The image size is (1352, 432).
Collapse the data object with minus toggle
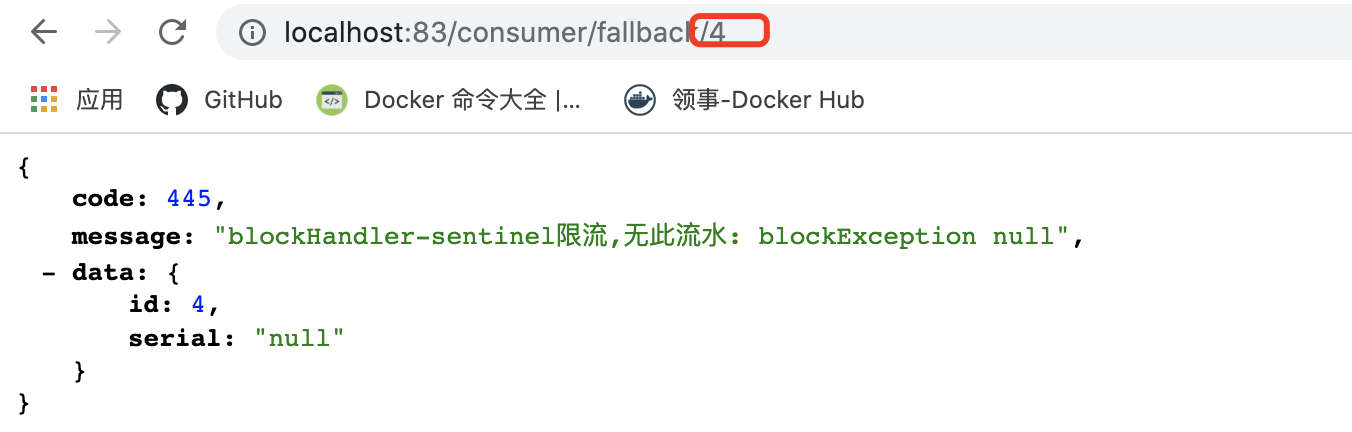[x=48, y=271]
